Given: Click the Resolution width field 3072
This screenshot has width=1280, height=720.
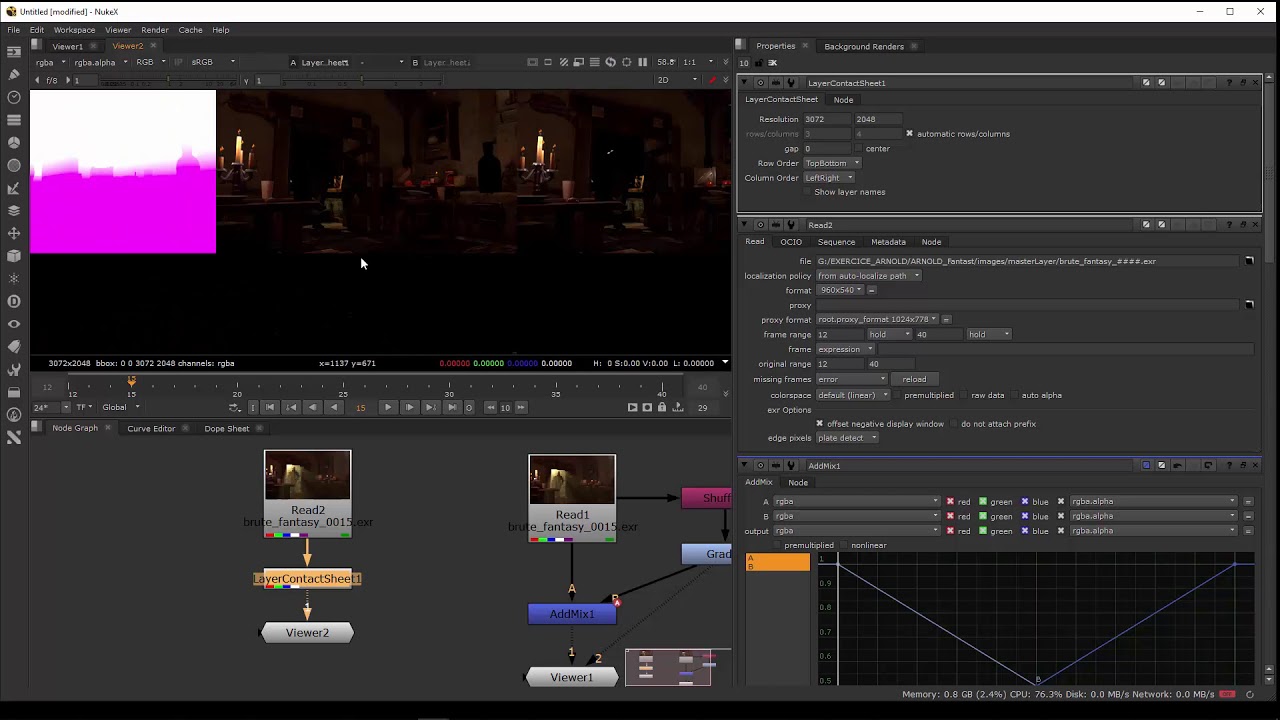Looking at the screenshot, I should [x=825, y=119].
